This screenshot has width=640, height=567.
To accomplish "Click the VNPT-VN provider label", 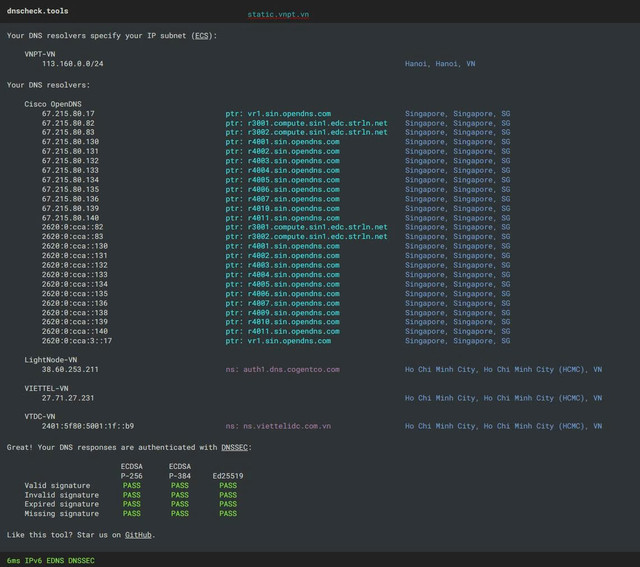I will click(40, 54).
